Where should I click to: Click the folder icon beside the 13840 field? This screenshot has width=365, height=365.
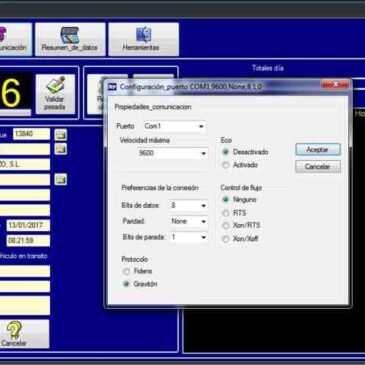[x=61, y=135]
